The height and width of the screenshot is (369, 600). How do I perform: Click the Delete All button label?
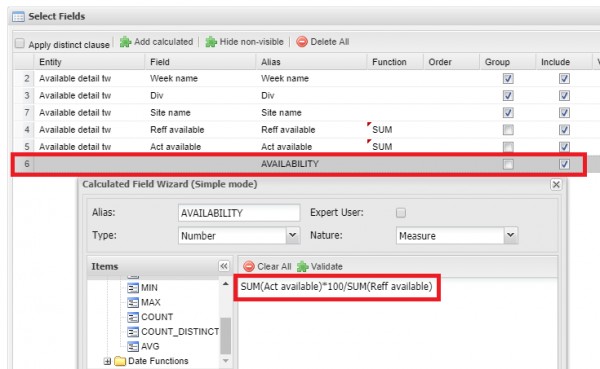[329, 42]
